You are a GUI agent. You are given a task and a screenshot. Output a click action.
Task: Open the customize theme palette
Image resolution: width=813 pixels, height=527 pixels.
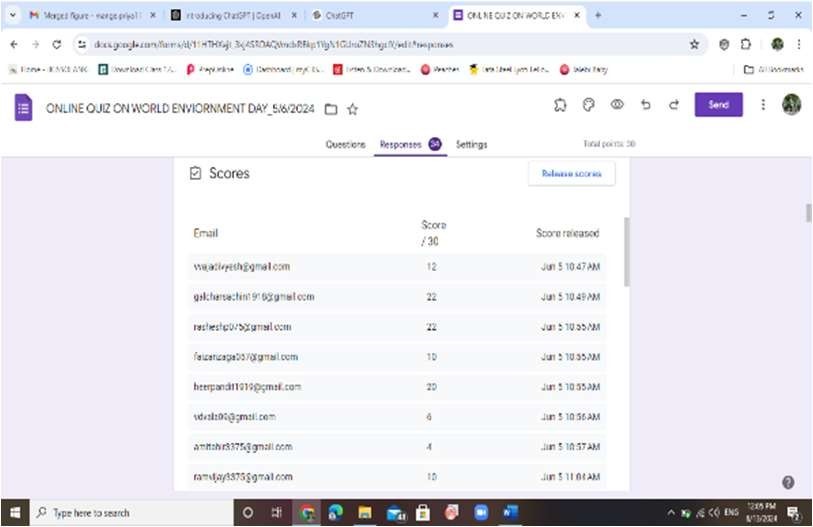590,105
